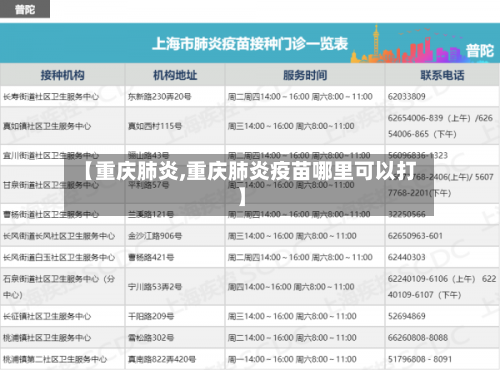Select phone number 32250566
The height and width of the screenshot is (370, 500).
tap(407, 214)
